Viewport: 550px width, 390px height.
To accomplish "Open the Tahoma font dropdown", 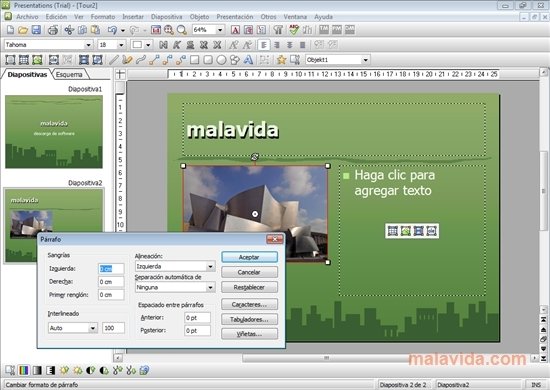I will [x=88, y=45].
